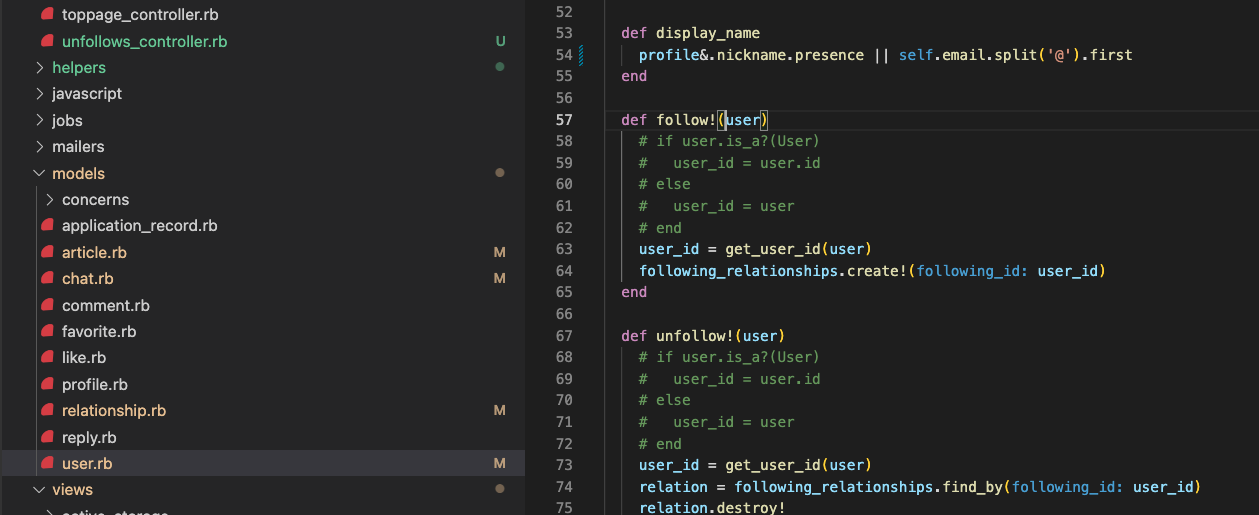Open reply.rb model file
This screenshot has width=1259, height=515.
coord(89,437)
